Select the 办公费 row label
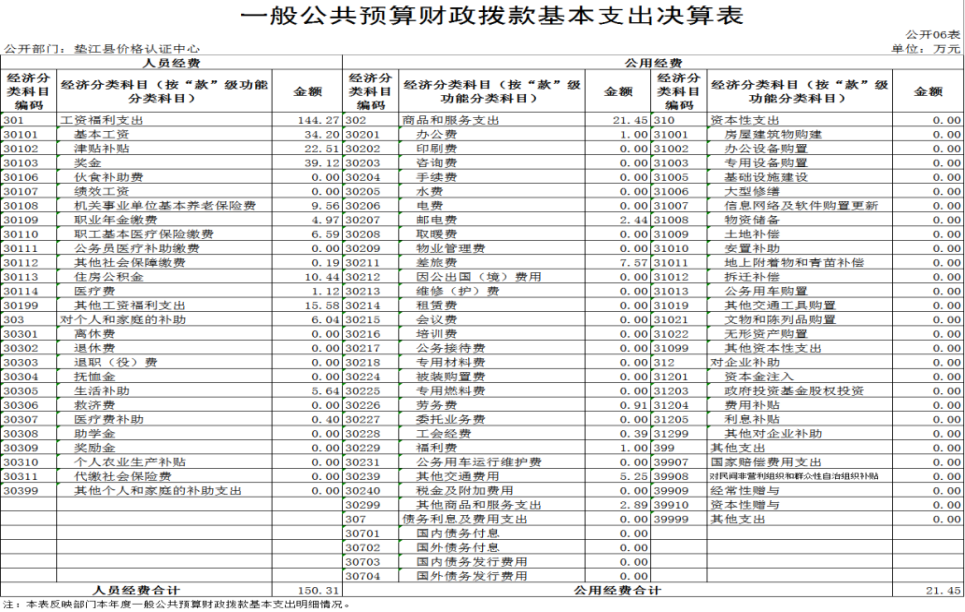 click(436, 134)
